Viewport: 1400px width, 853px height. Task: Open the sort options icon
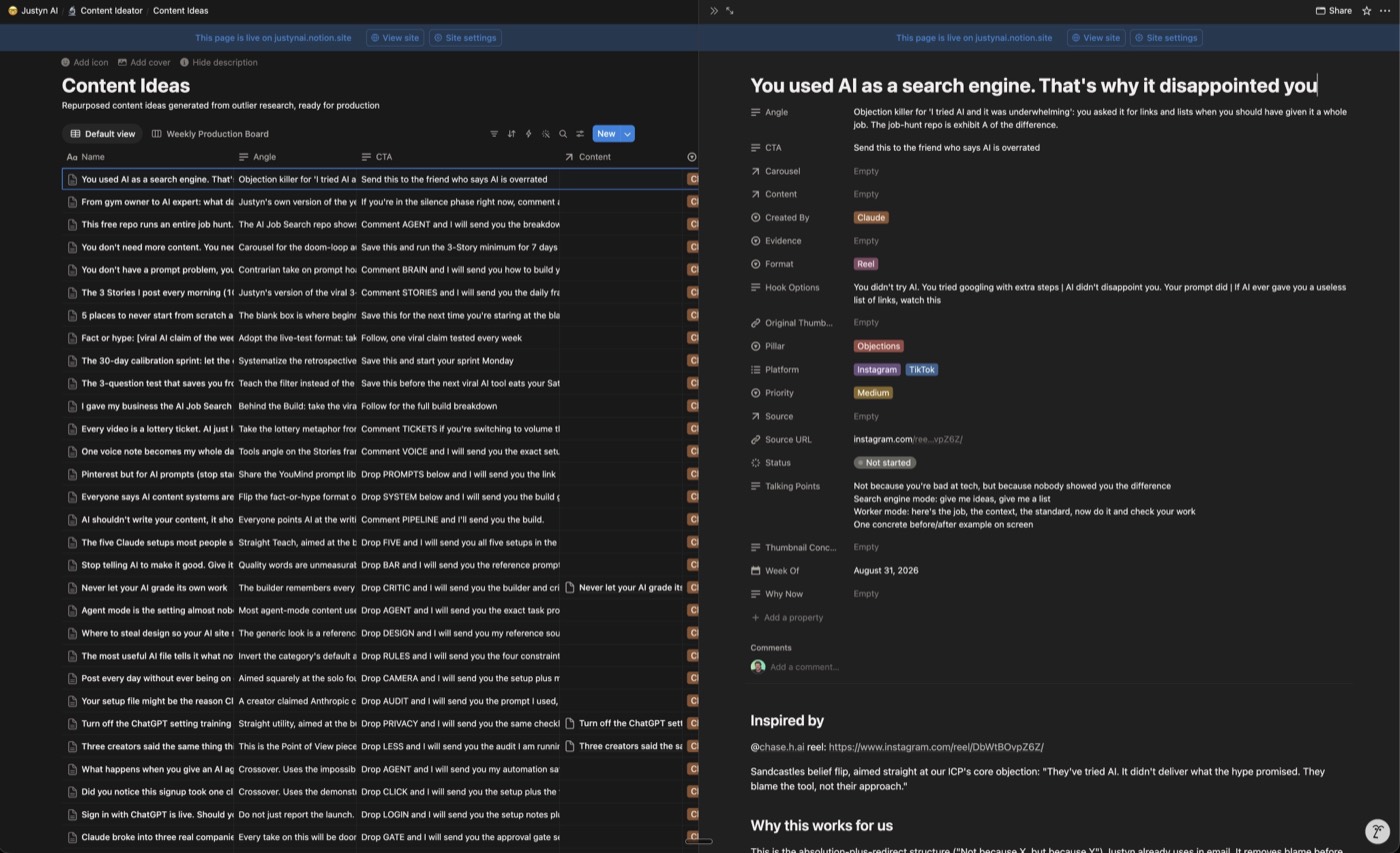[x=511, y=134]
